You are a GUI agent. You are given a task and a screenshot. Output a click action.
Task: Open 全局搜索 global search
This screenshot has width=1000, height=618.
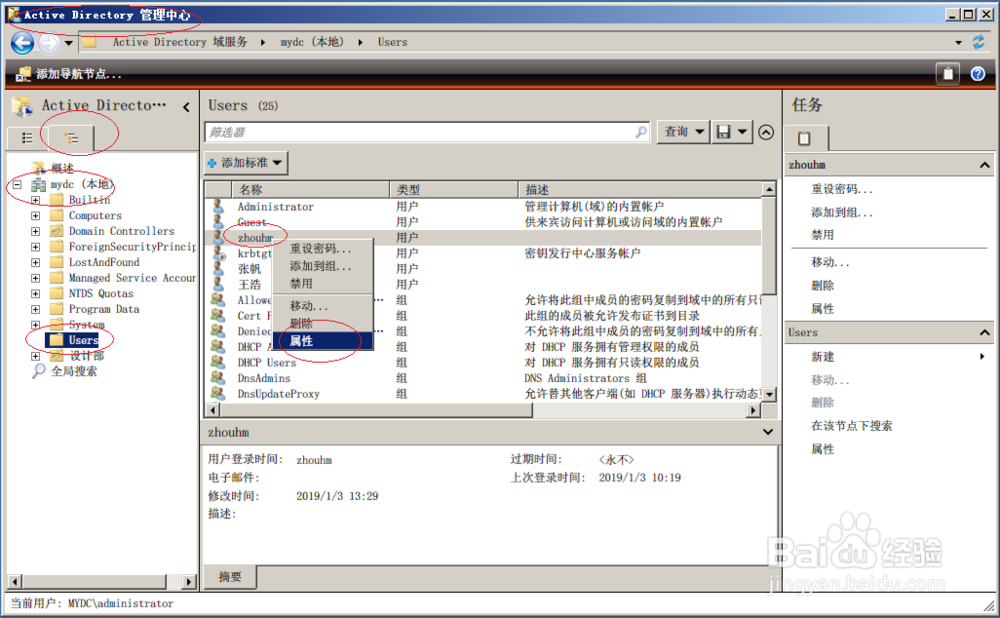[x=74, y=371]
